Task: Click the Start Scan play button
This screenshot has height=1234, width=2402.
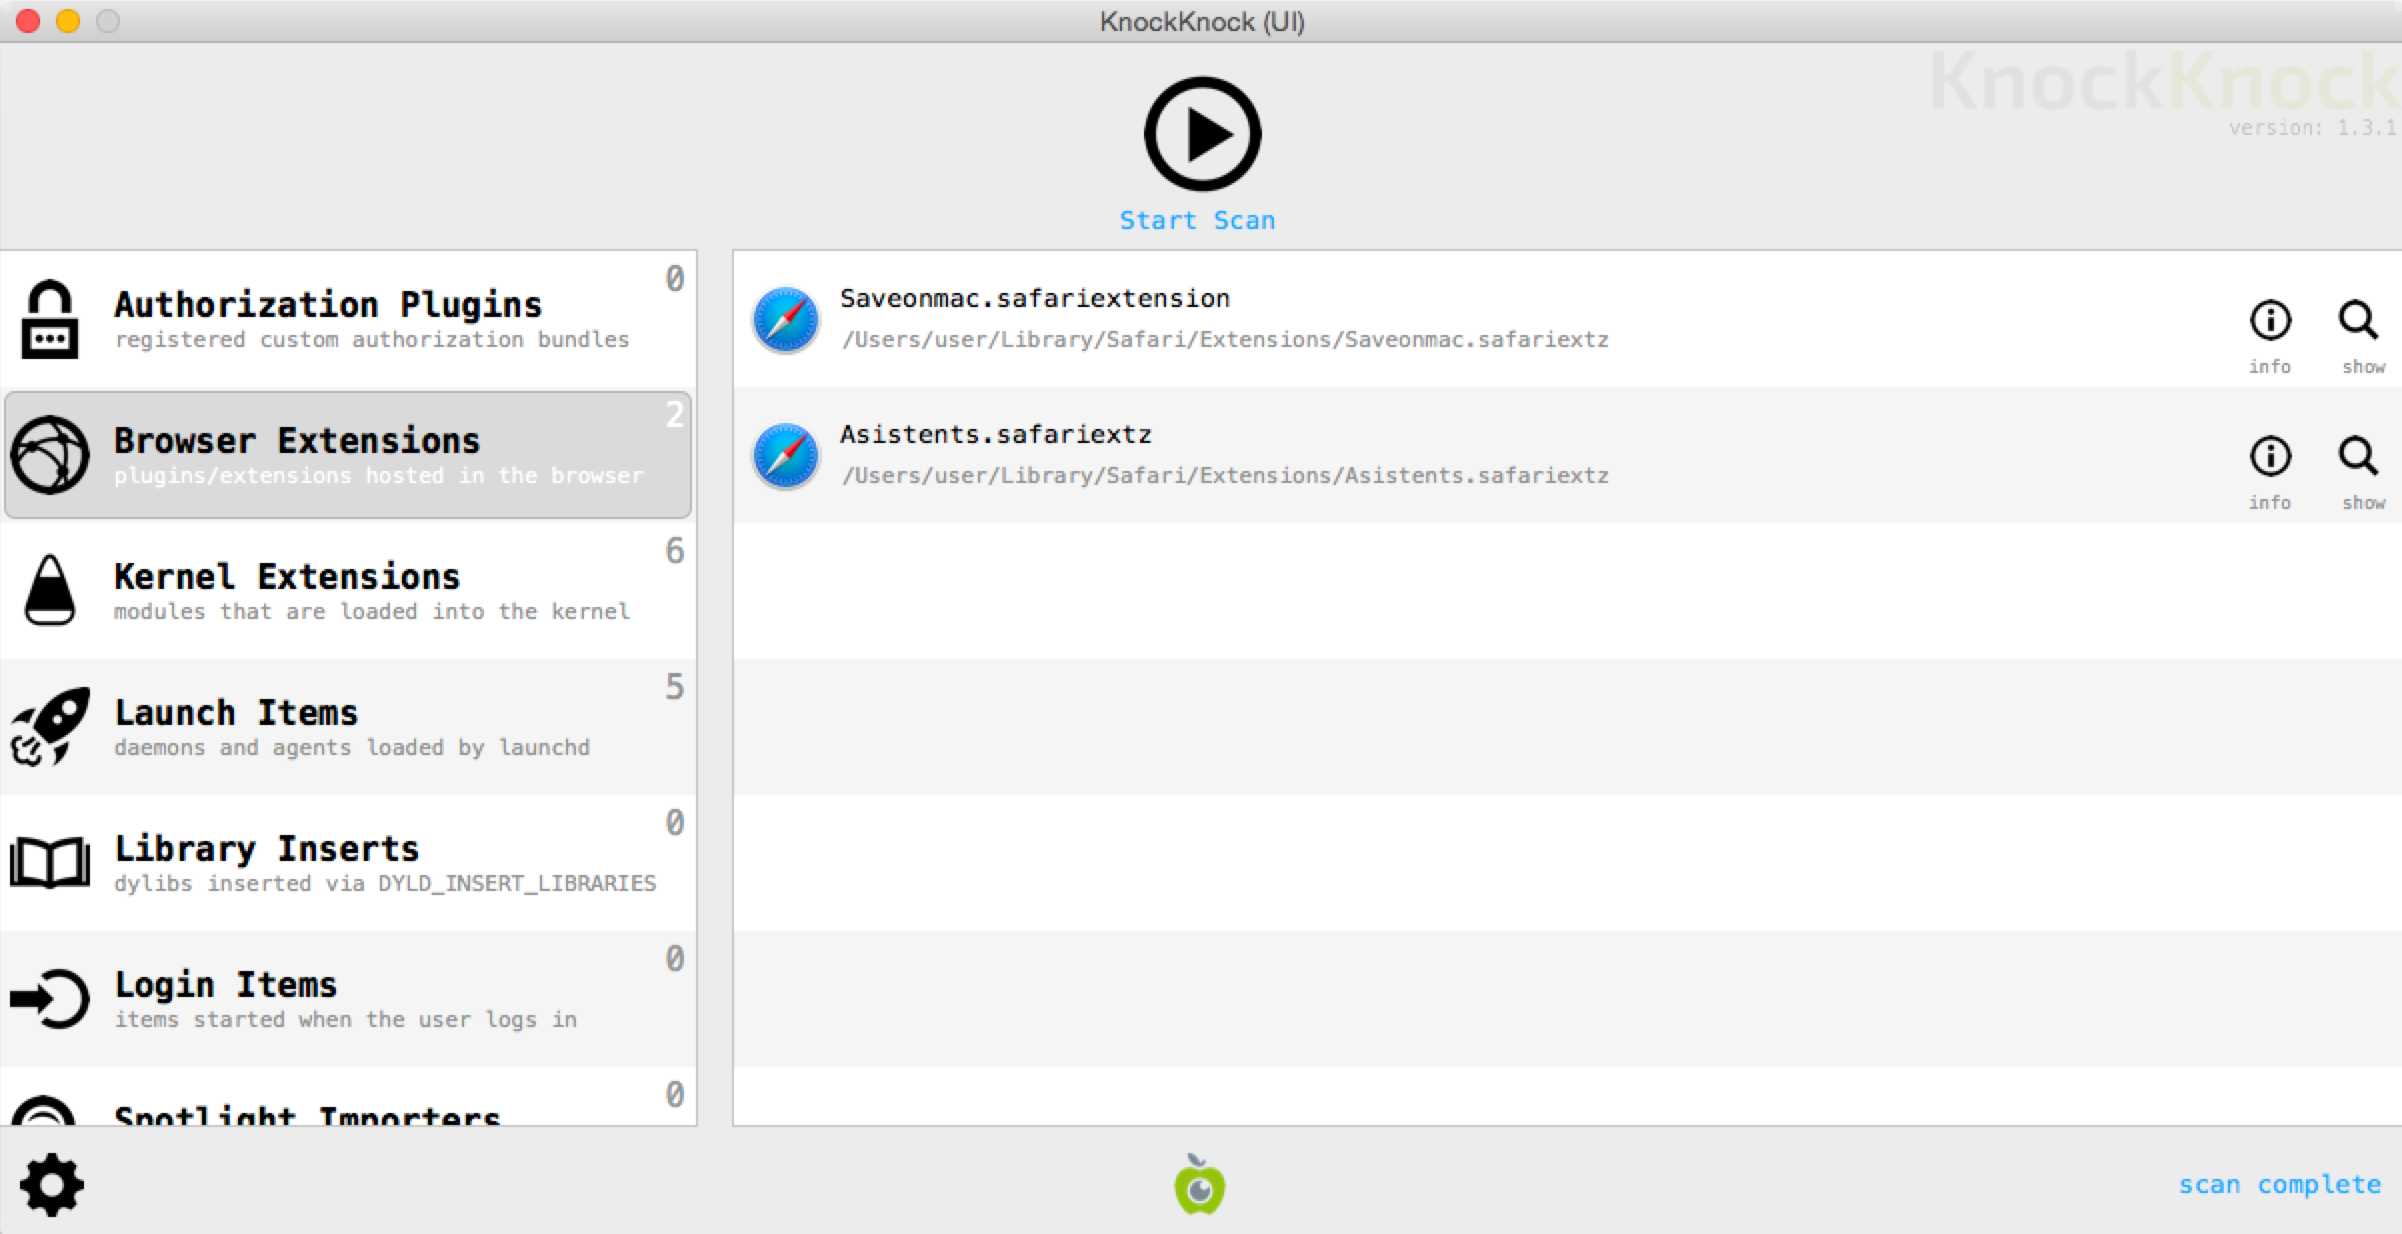Action: 1202,134
